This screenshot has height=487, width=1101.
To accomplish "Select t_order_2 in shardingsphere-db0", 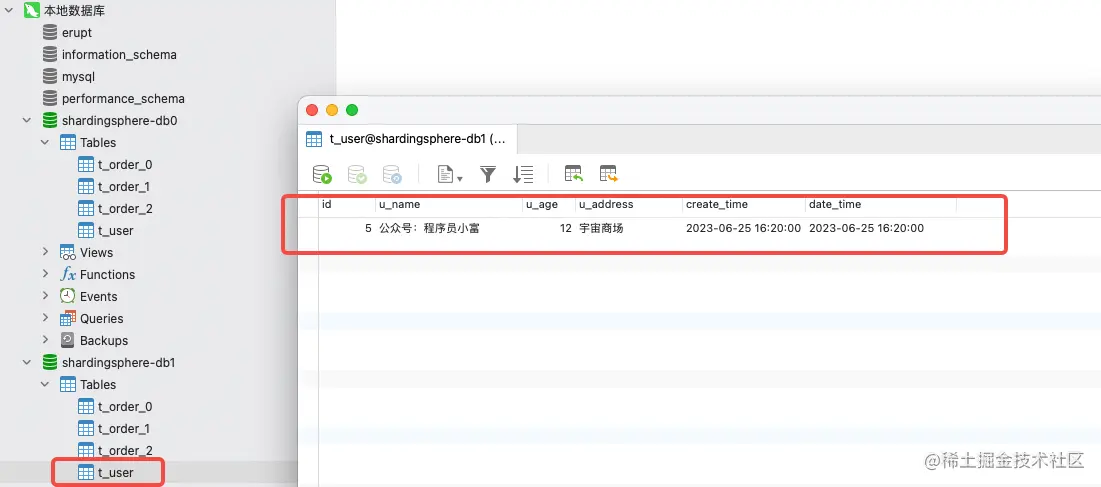I will pos(125,208).
